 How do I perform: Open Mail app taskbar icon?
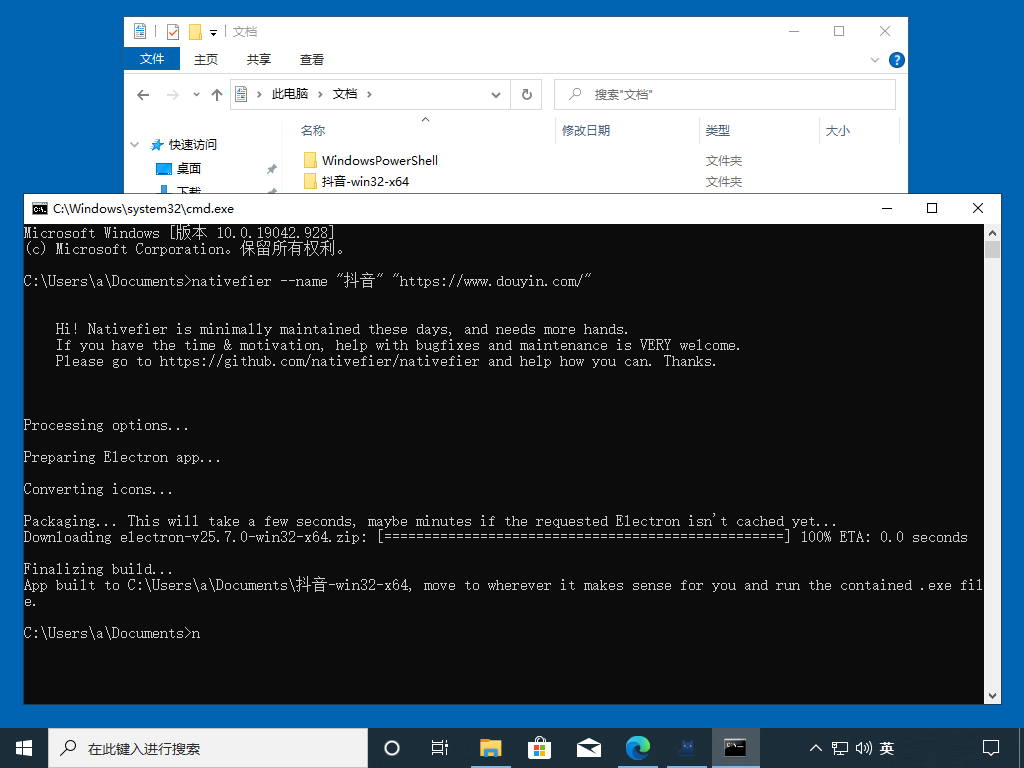pyautogui.click(x=588, y=748)
